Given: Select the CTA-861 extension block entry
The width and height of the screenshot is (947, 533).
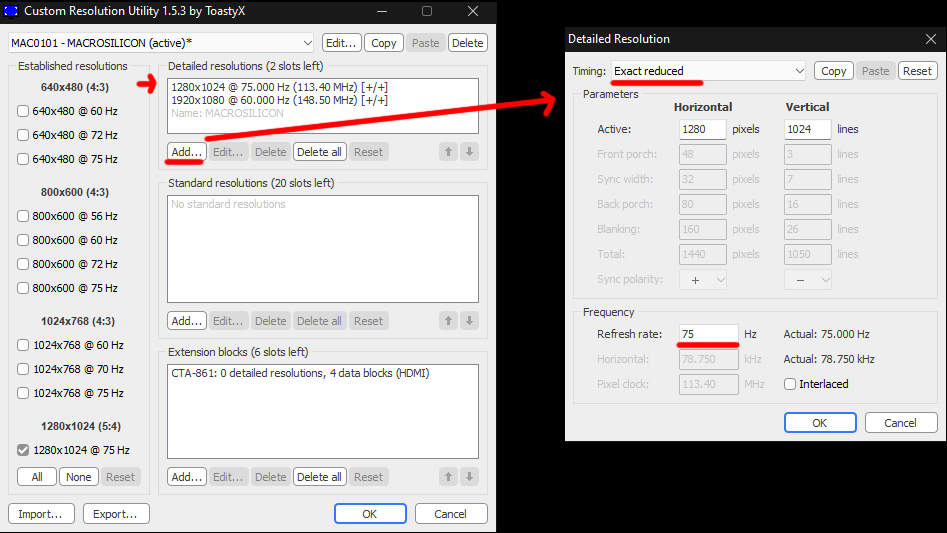Looking at the screenshot, I should point(300,373).
